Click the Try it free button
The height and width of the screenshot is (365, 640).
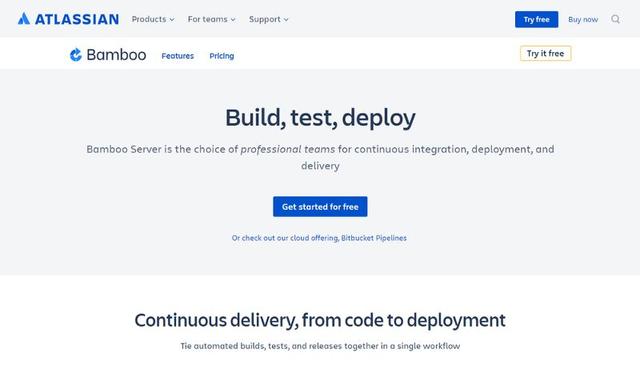tap(545, 53)
